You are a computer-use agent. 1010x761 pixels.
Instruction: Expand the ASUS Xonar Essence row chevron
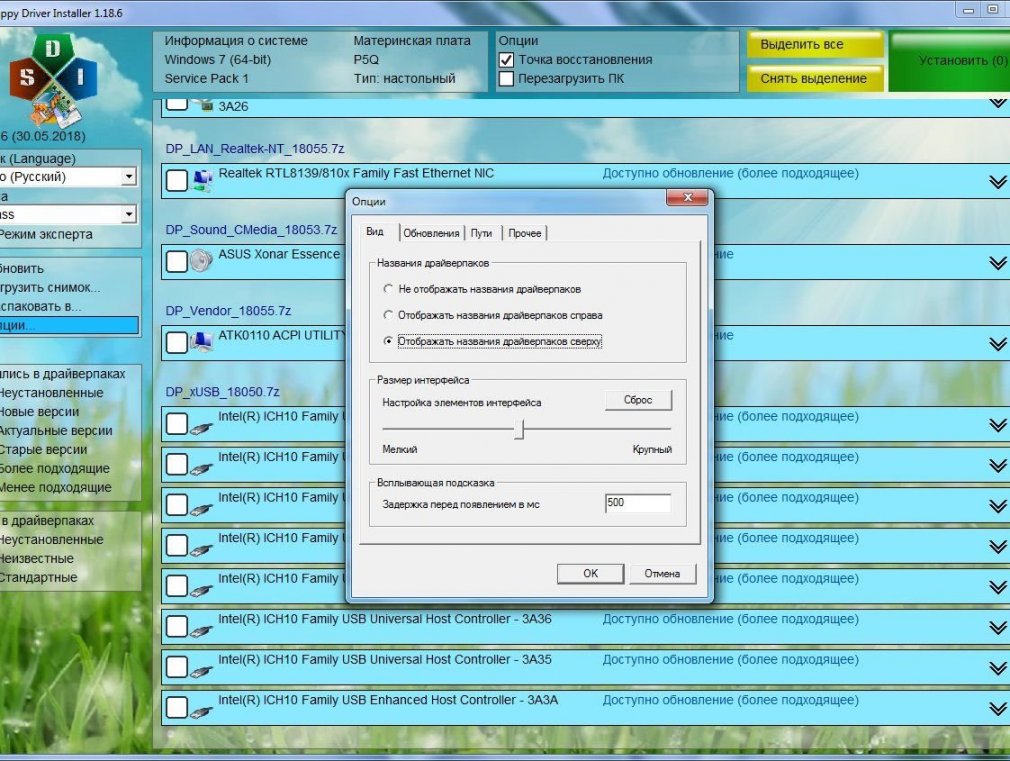[x=997, y=263]
